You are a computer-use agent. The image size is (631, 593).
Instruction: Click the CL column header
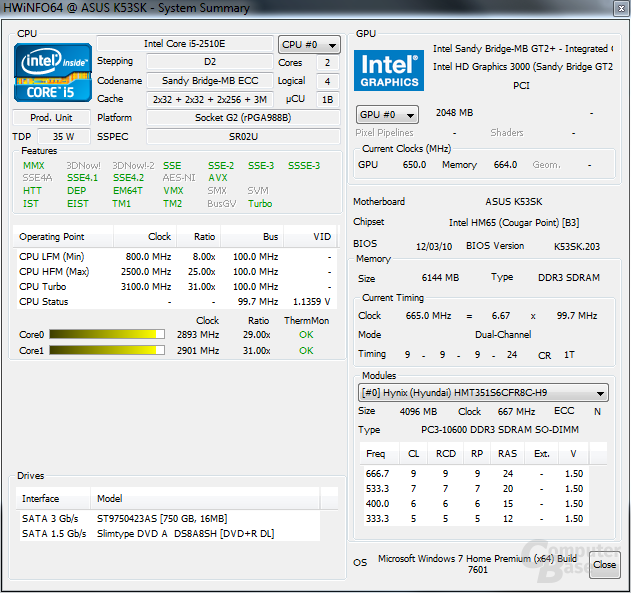(413, 453)
